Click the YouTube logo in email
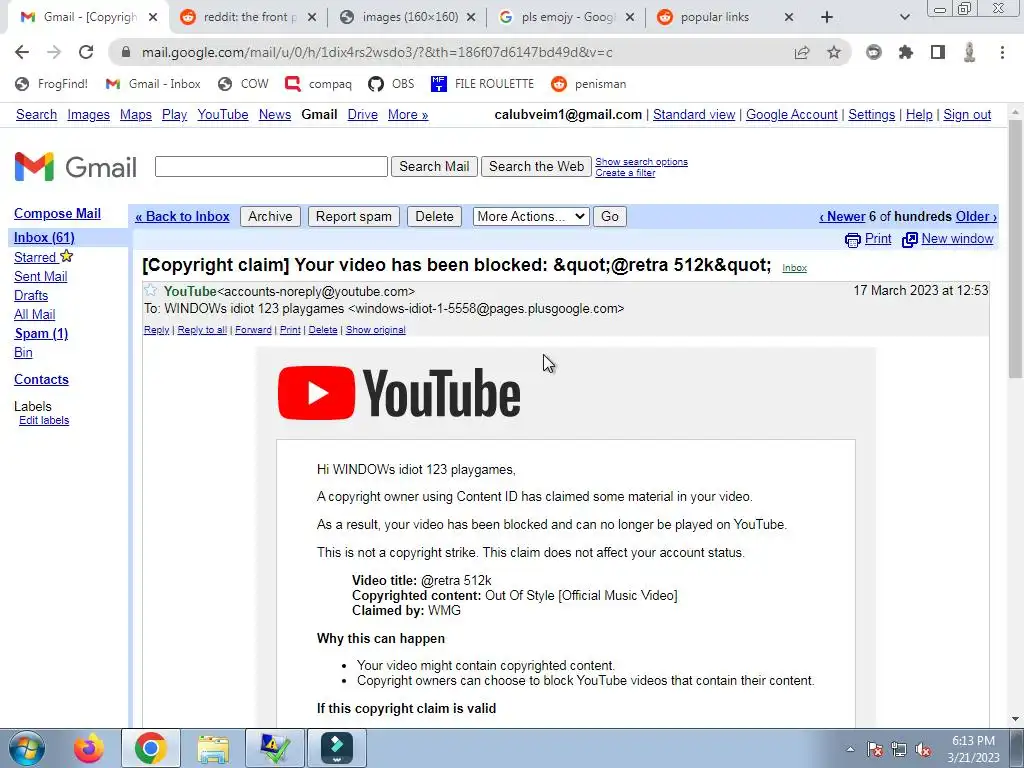The height and width of the screenshot is (768, 1024). pyautogui.click(x=399, y=392)
